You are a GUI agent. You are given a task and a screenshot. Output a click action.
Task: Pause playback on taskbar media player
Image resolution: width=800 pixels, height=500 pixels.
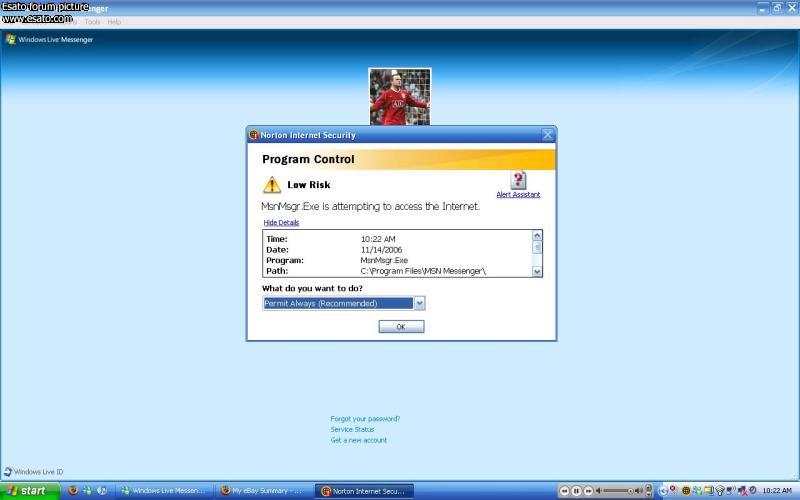coord(576,491)
